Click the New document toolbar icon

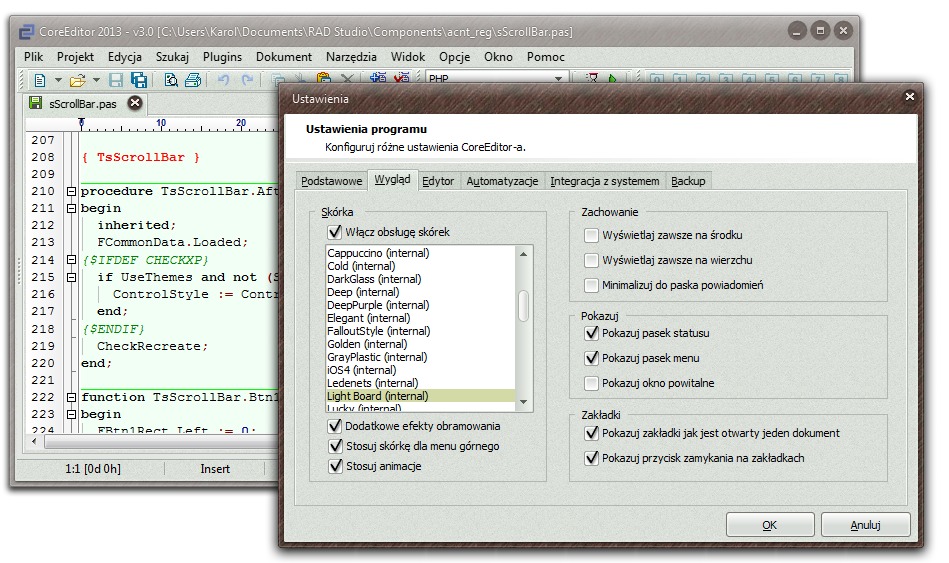[x=39, y=80]
